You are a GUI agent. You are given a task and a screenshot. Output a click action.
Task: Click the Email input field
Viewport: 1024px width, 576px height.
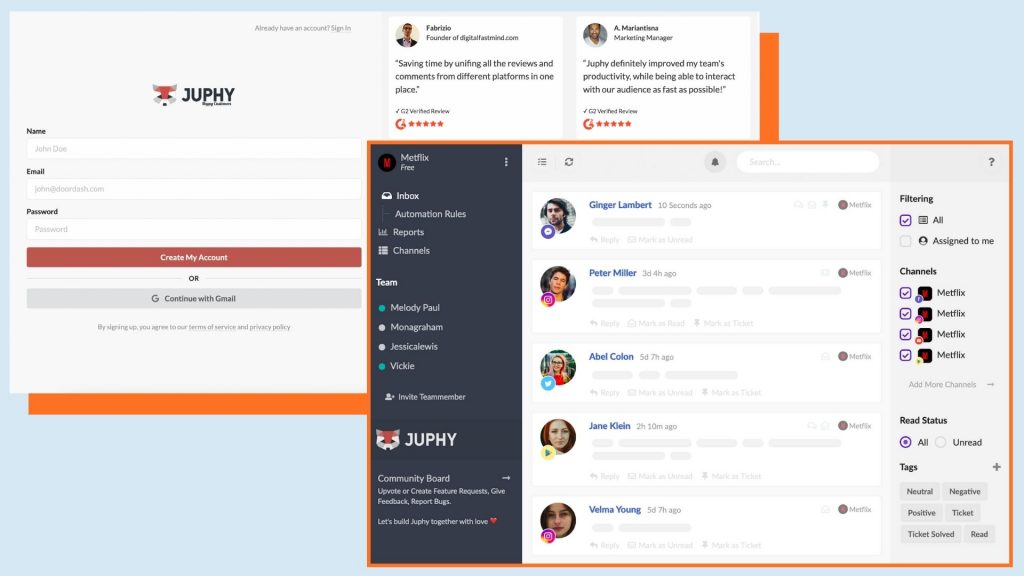[x=194, y=189]
